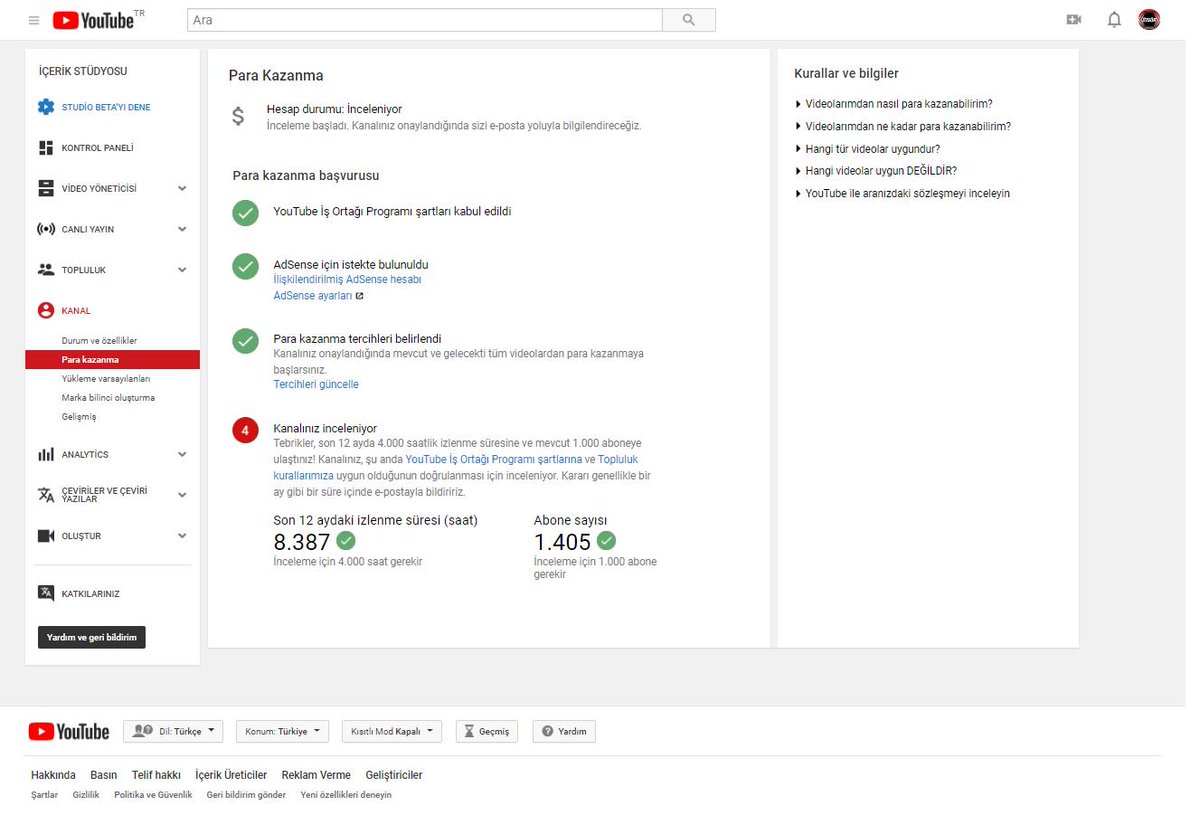Image resolution: width=1200 pixels, height=825 pixels.
Task: Open the hamburger guide menu
Action: [x=34, y=20]
